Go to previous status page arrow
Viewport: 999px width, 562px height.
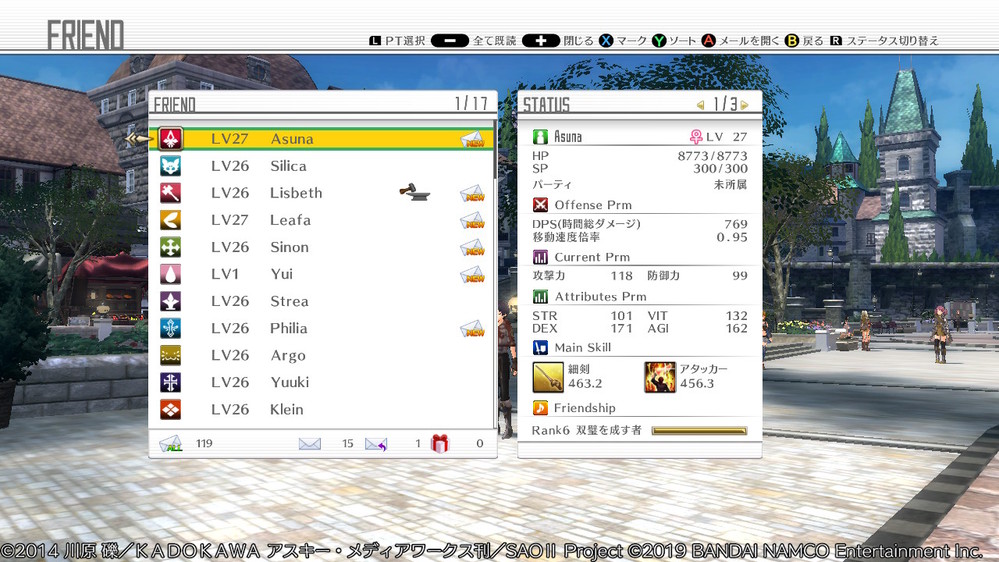[x=700, y=104]
